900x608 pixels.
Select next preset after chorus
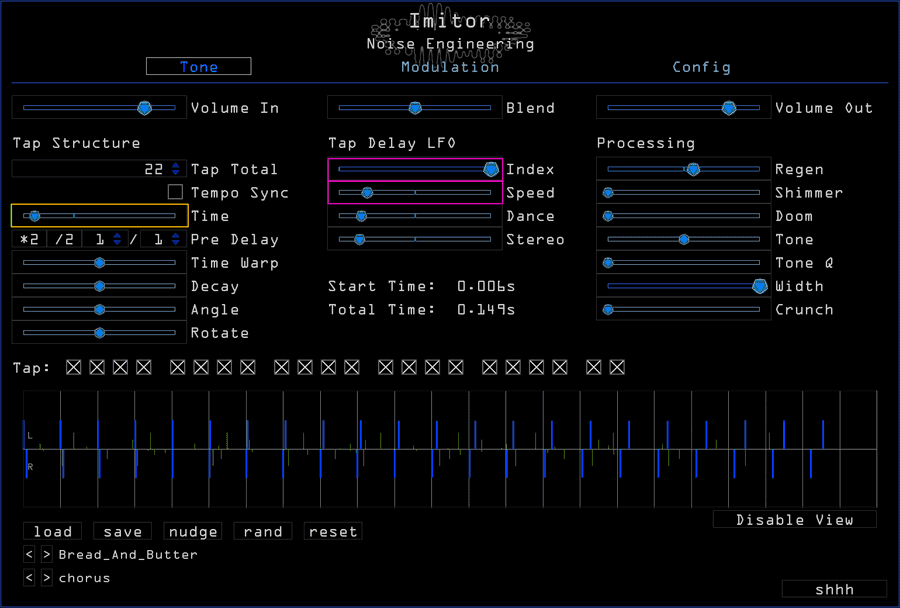click(x=47, y=578)
